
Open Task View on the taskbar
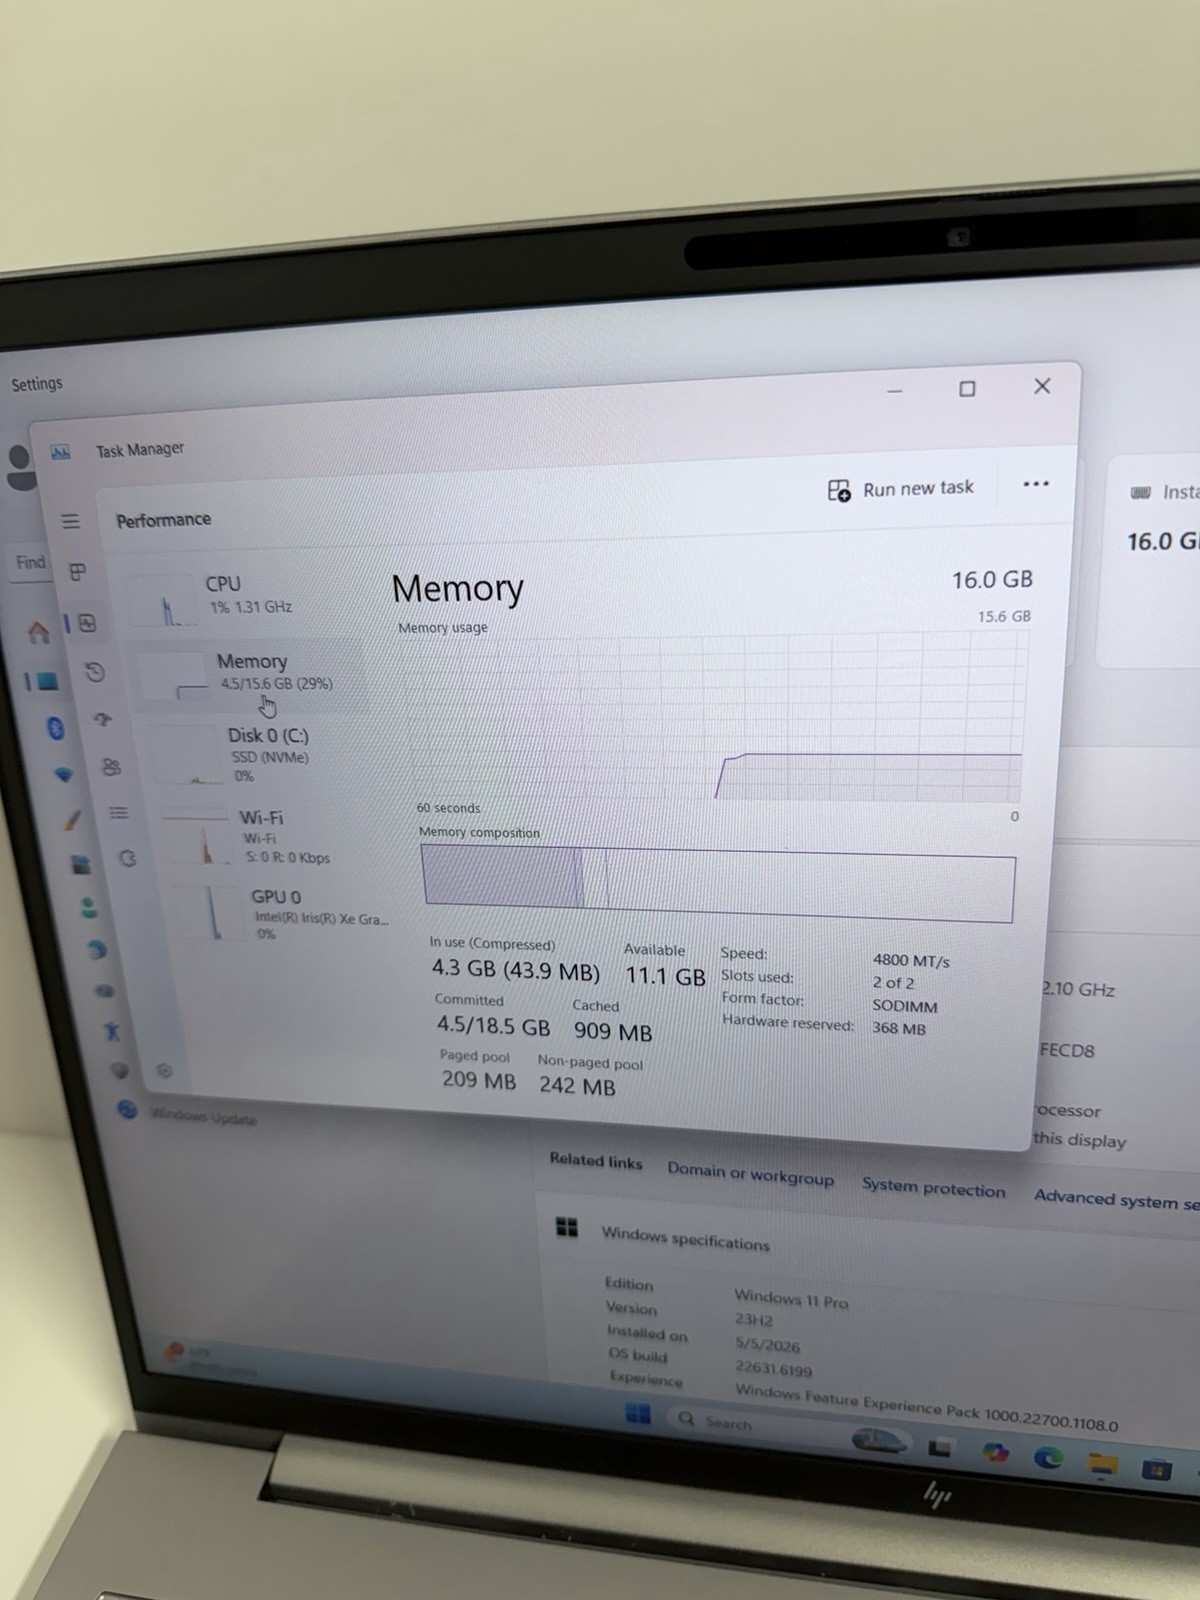point(939,1447)
